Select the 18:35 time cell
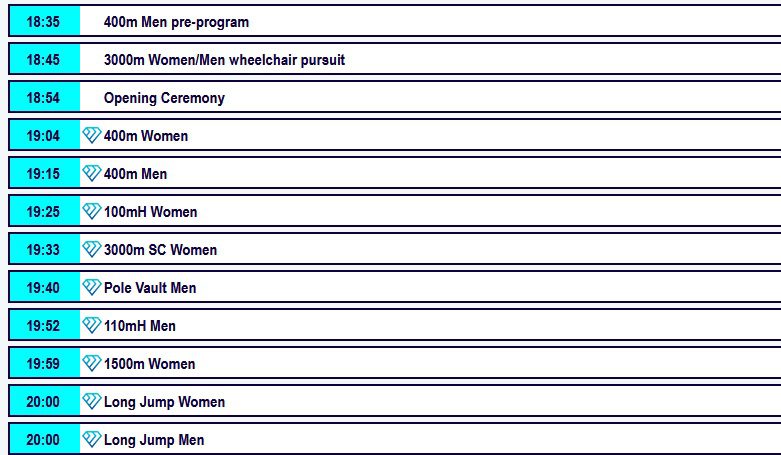Screen dimensions: 781x455 point(44,21)
